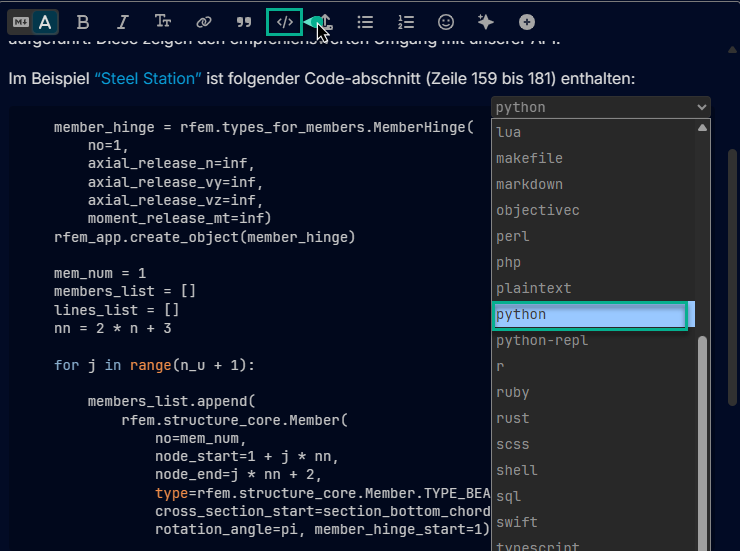Choose plaintext from language list
This screenshot has height=551, width=740.
click(534, 288)
